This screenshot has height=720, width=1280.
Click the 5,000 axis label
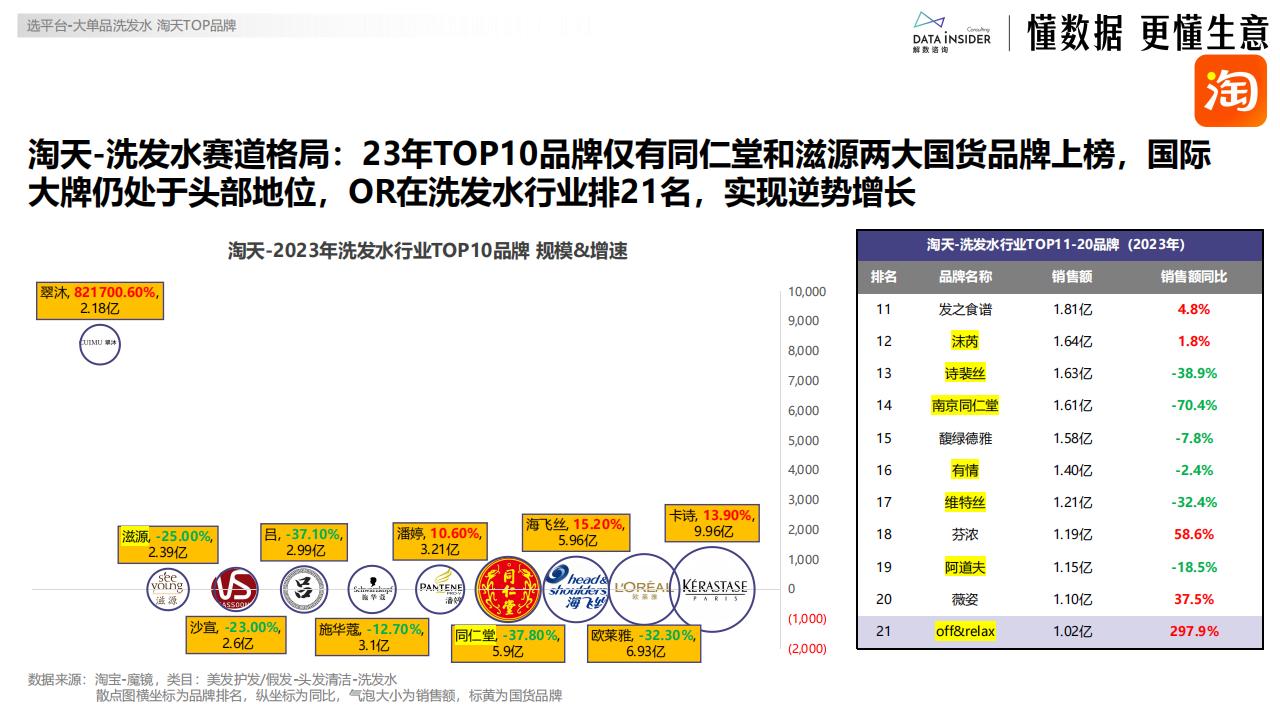pos(804,440)
